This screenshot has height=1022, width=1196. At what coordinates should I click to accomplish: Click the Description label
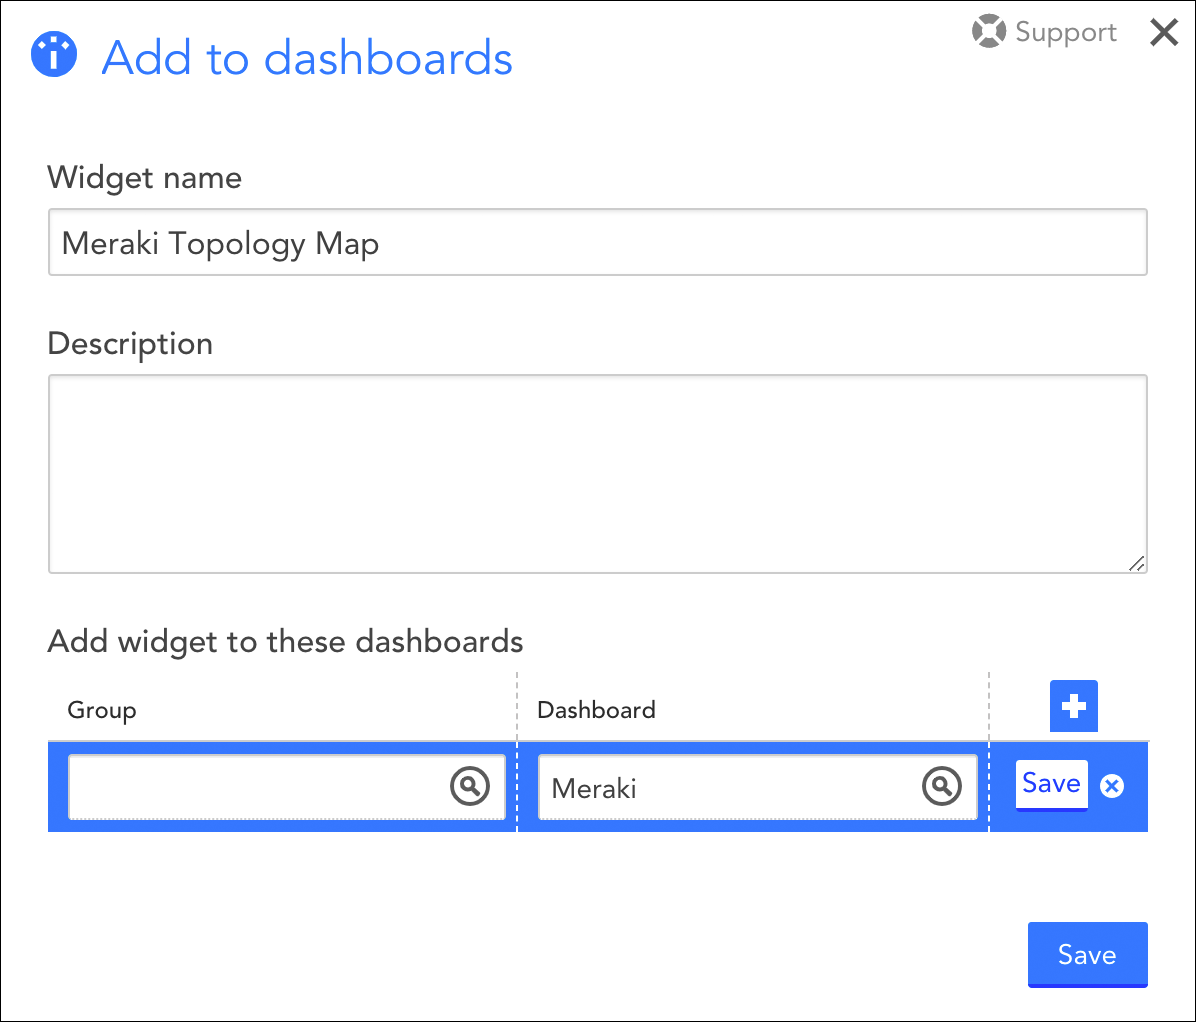tap(130, 344)
